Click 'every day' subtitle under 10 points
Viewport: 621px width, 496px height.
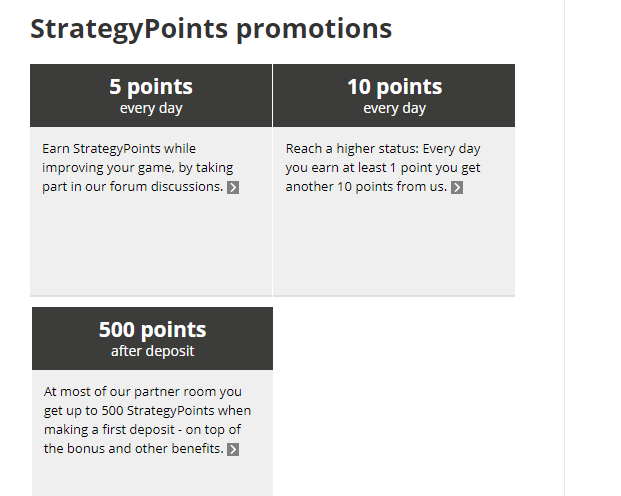(x=394, y=108)
